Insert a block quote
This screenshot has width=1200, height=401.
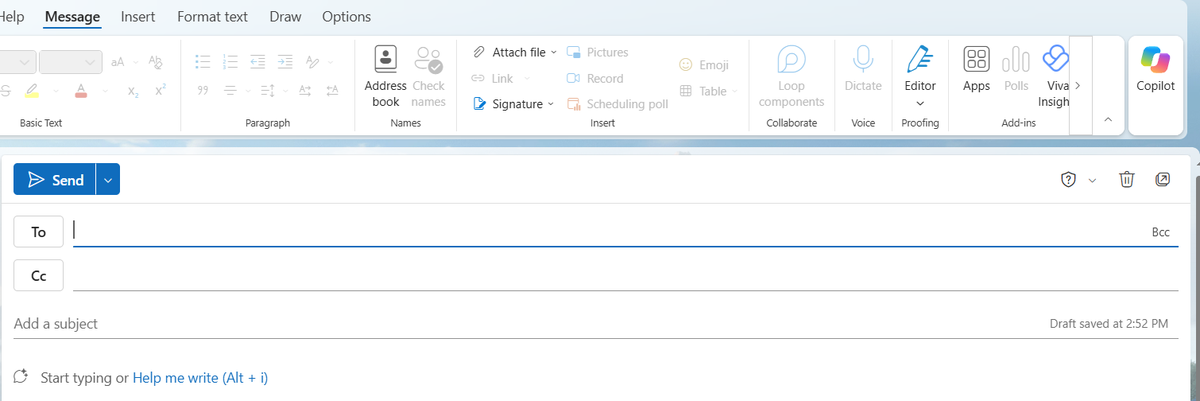tap(202, 91)
